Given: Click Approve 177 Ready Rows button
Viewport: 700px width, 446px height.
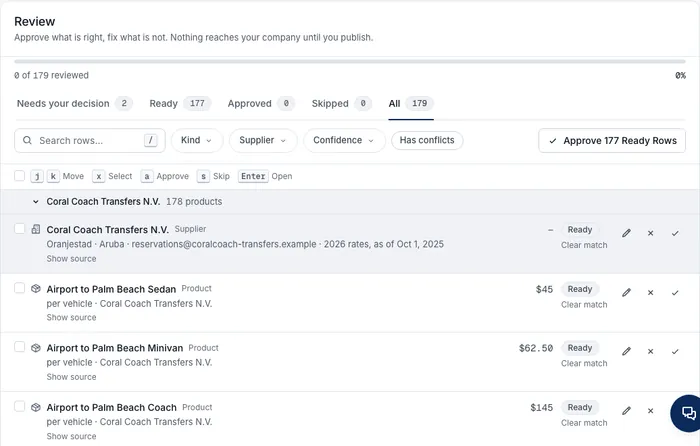Looking at the screenshot, I should tap(612, 141).
